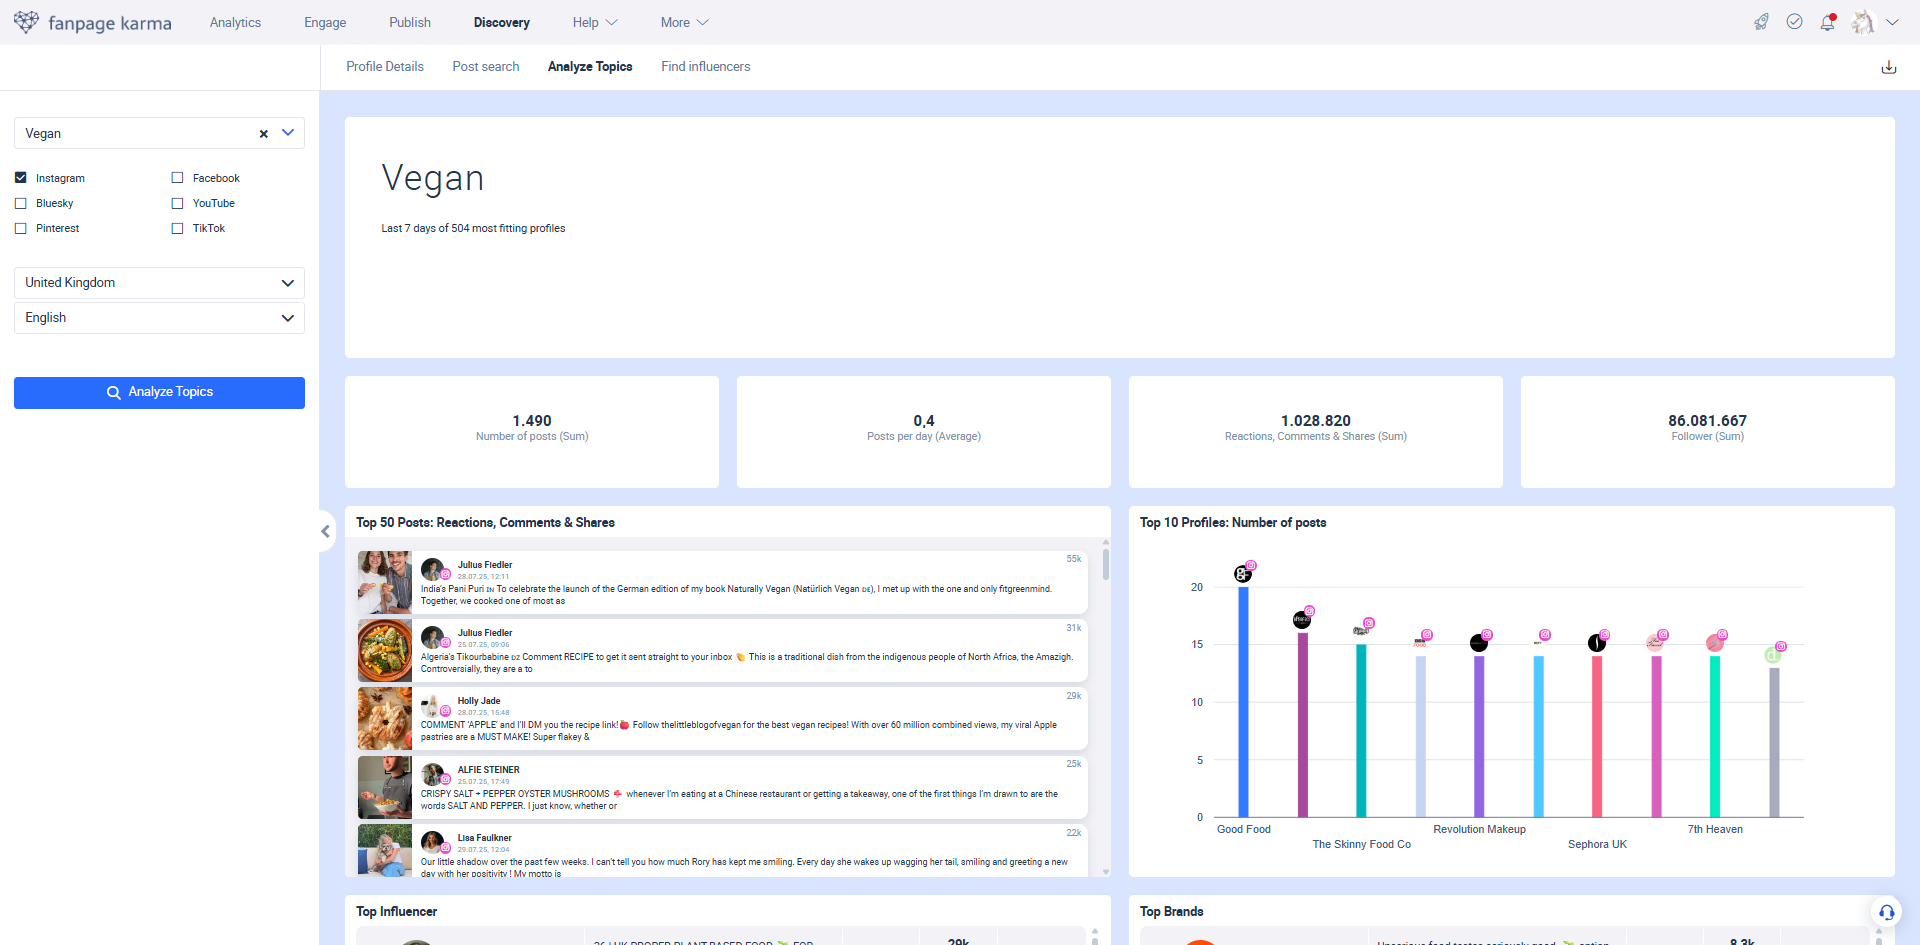The image size is (1920, 945).
Task: Click the blue Good Food bar in the chart
Action: tap(1243, 702)
